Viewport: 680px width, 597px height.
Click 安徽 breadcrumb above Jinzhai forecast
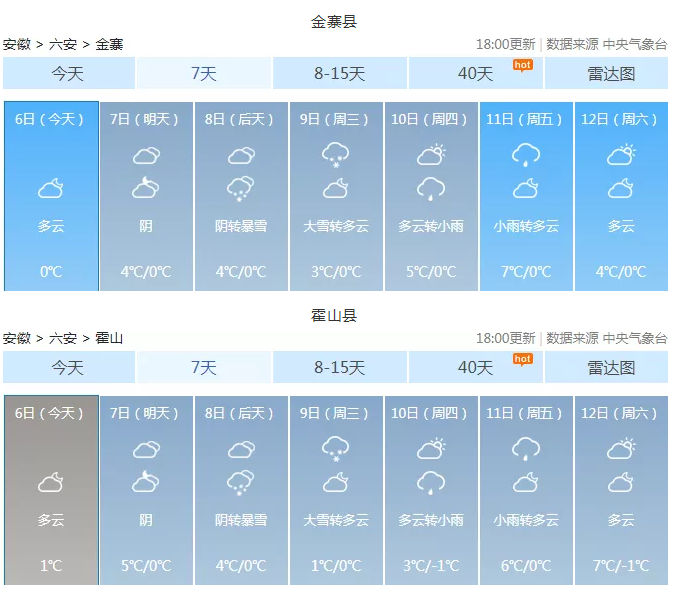[x=16, y=44]
